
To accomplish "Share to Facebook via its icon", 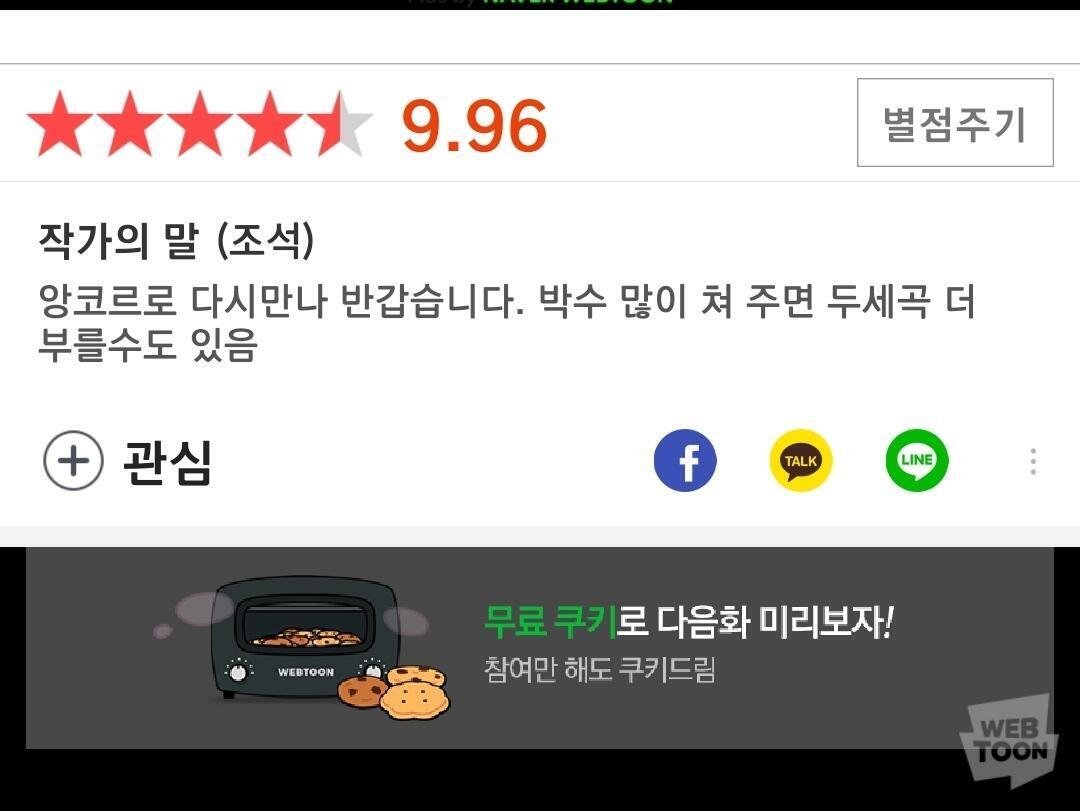I will pos(685,460).
